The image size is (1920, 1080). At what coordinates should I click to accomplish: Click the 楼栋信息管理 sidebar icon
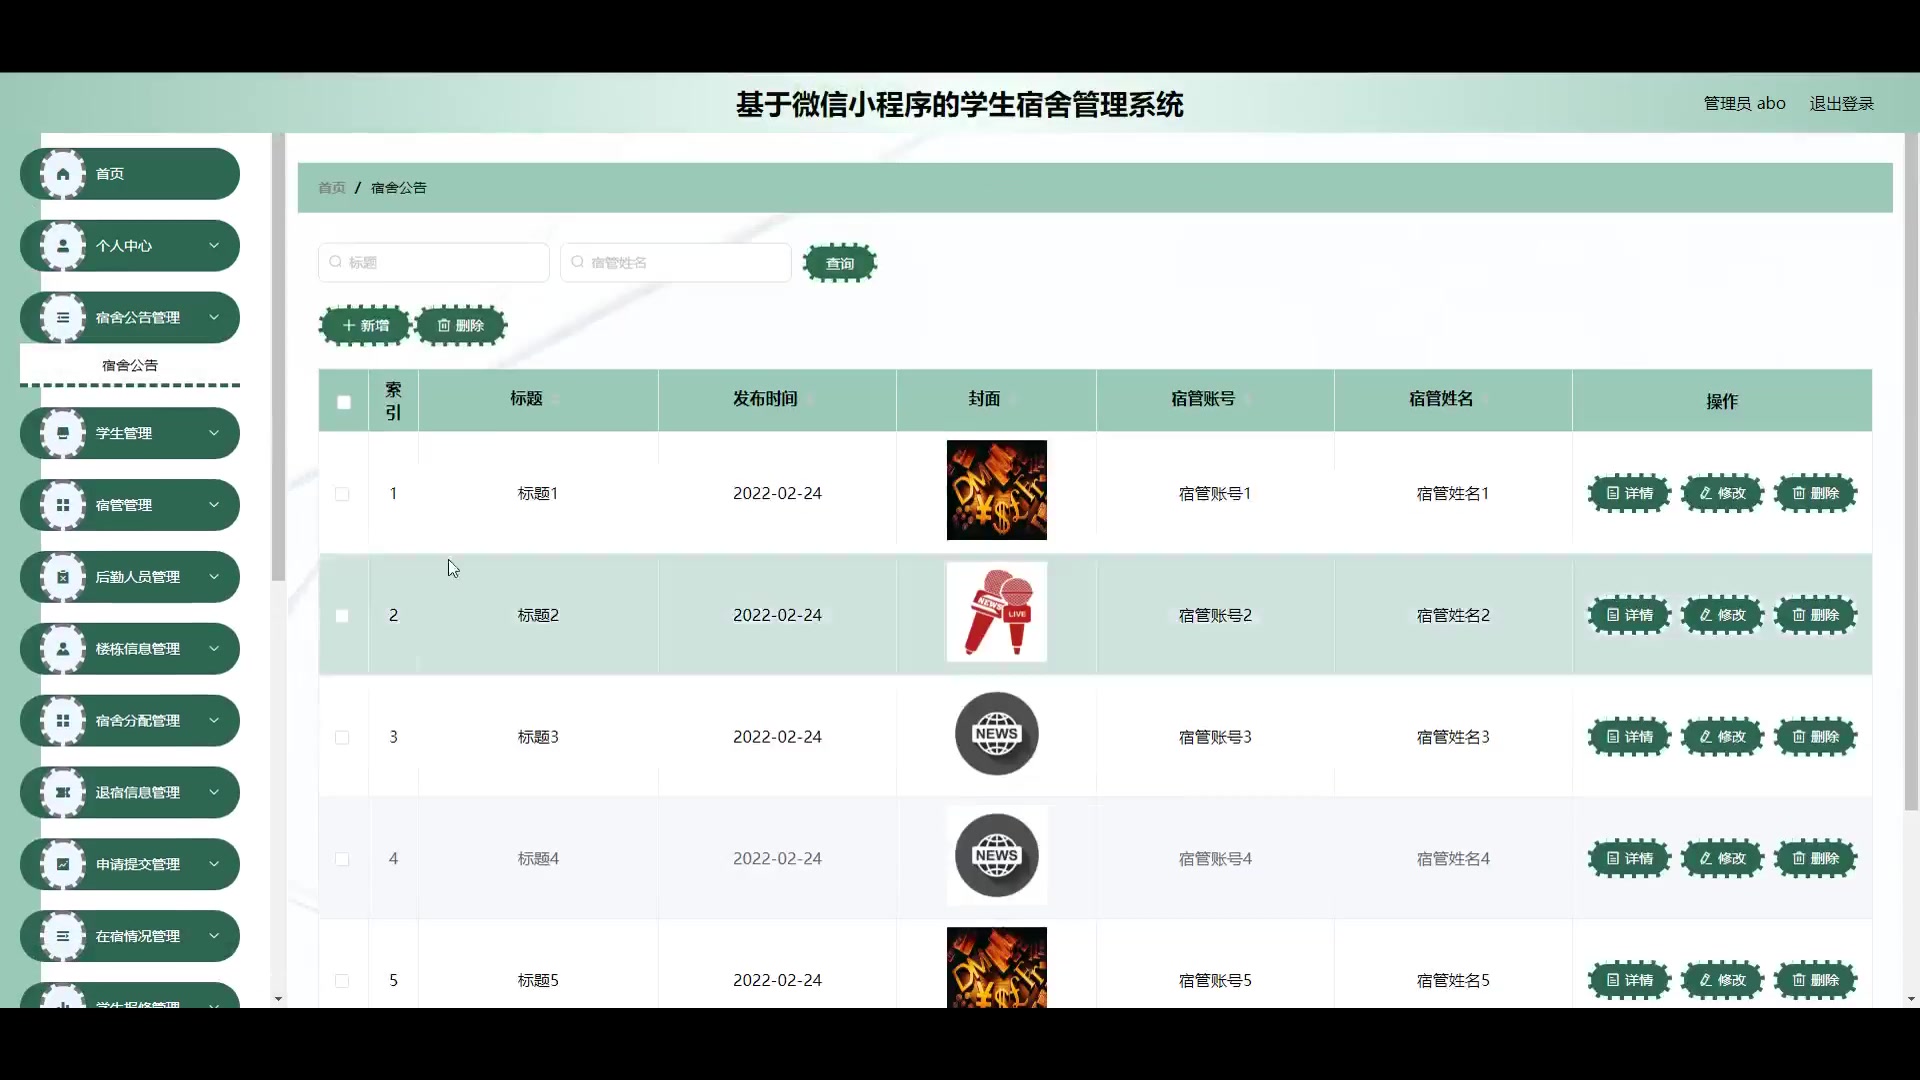coord(63,649)
